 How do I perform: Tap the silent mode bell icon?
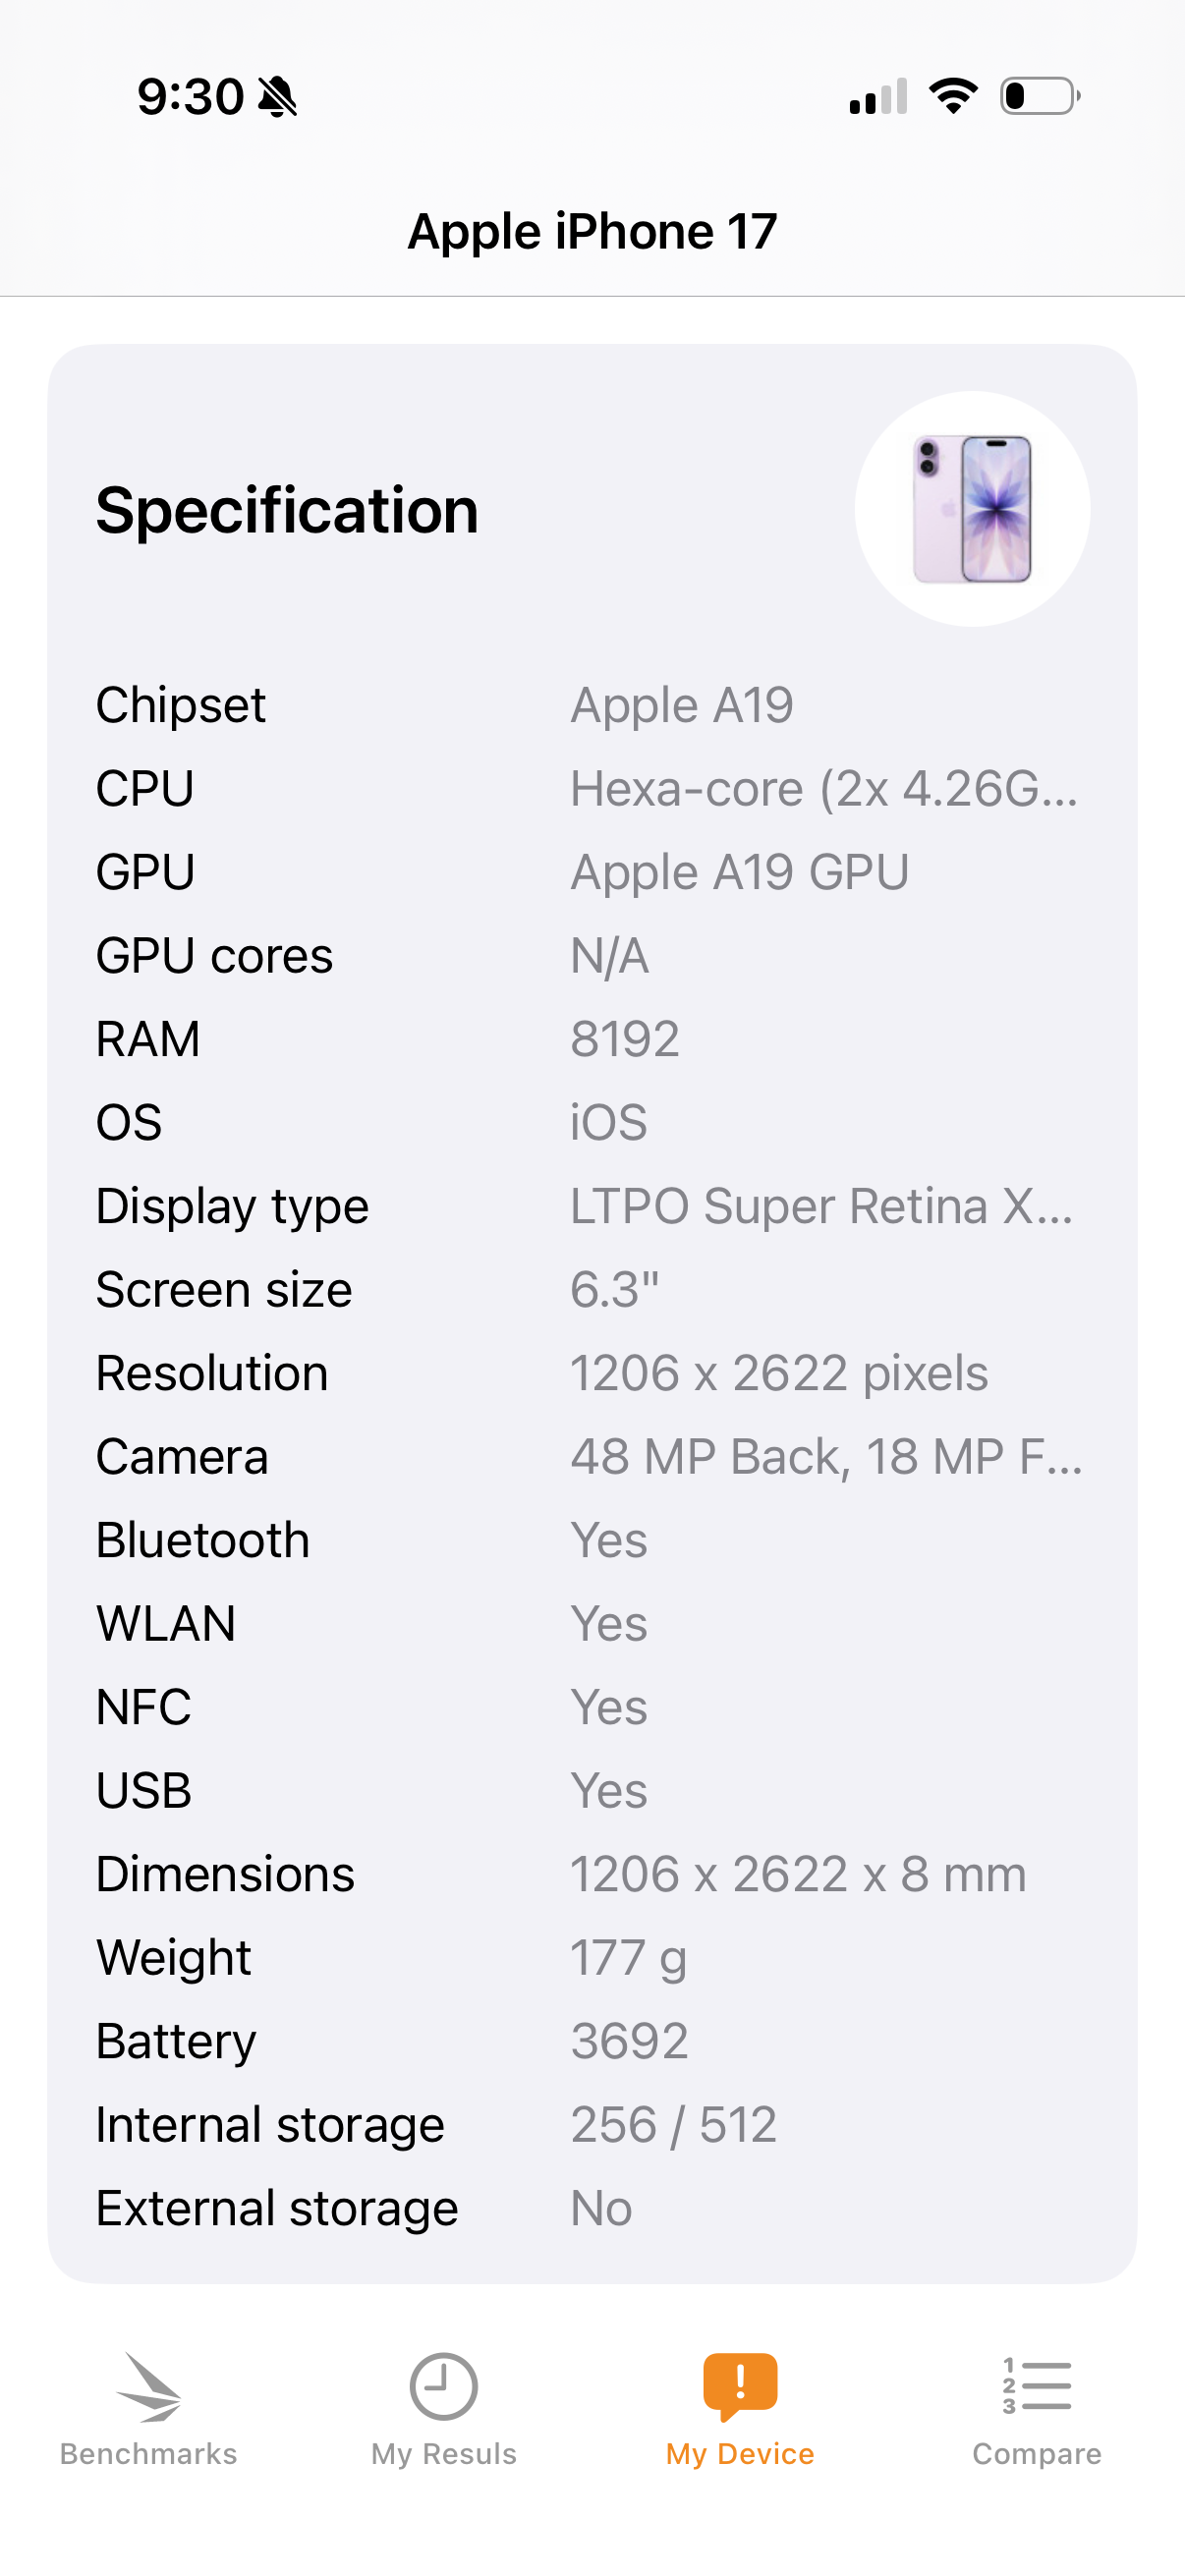point(277,97)
